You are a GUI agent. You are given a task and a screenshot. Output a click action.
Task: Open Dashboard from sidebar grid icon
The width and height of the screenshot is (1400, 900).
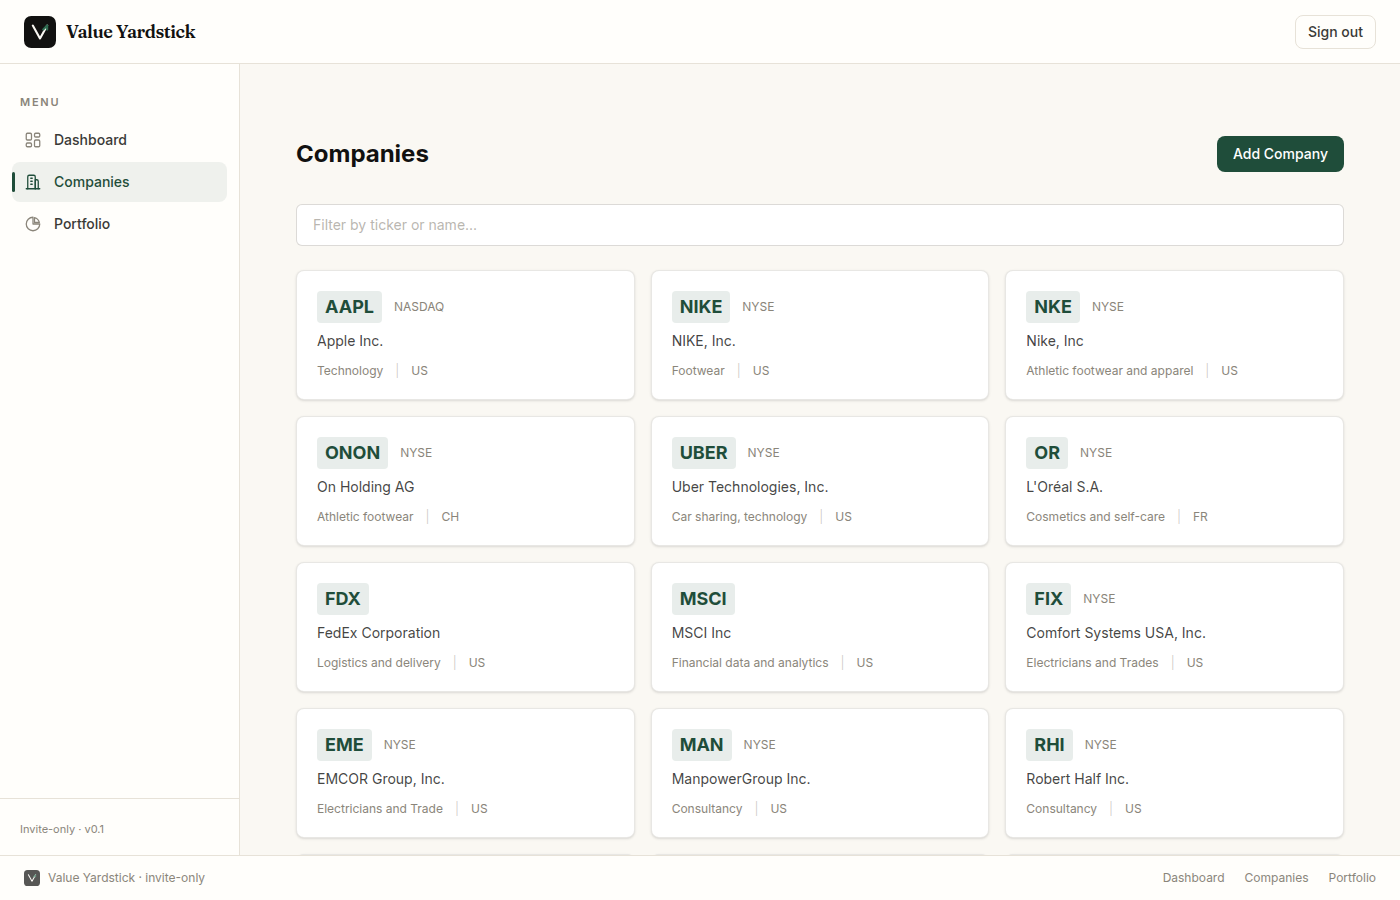tap(33, 140)
